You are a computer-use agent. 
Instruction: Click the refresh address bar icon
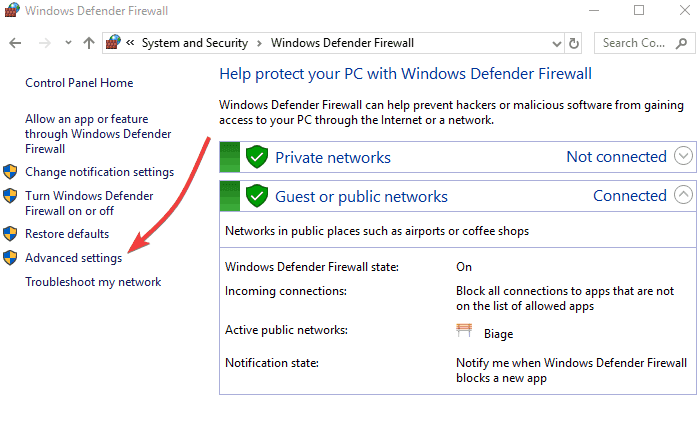pyautogui.click(x=574, y=44)
